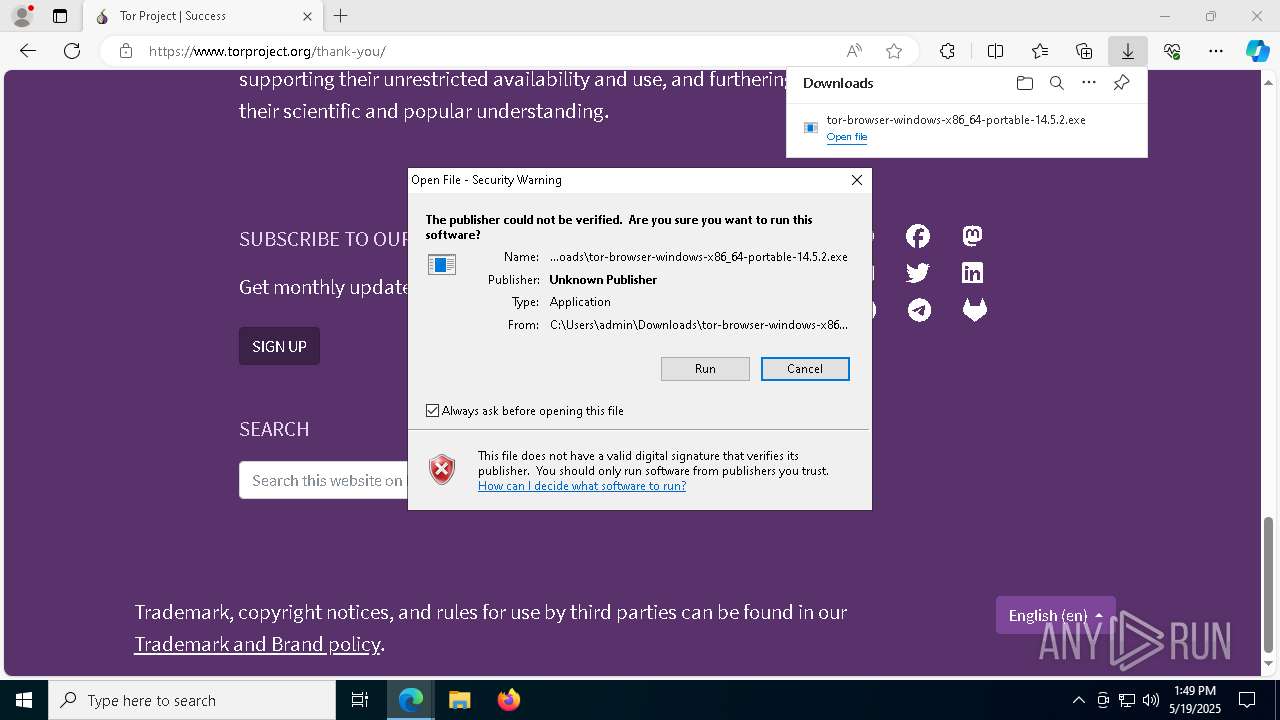
Task: Open network status tray icon
Action: 1127,700
